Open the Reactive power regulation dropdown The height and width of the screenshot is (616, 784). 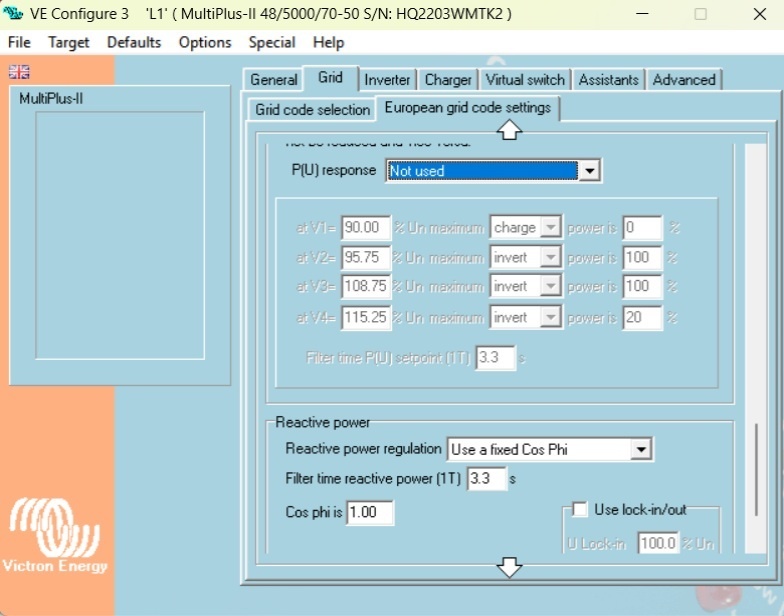(x=640, y=450)
